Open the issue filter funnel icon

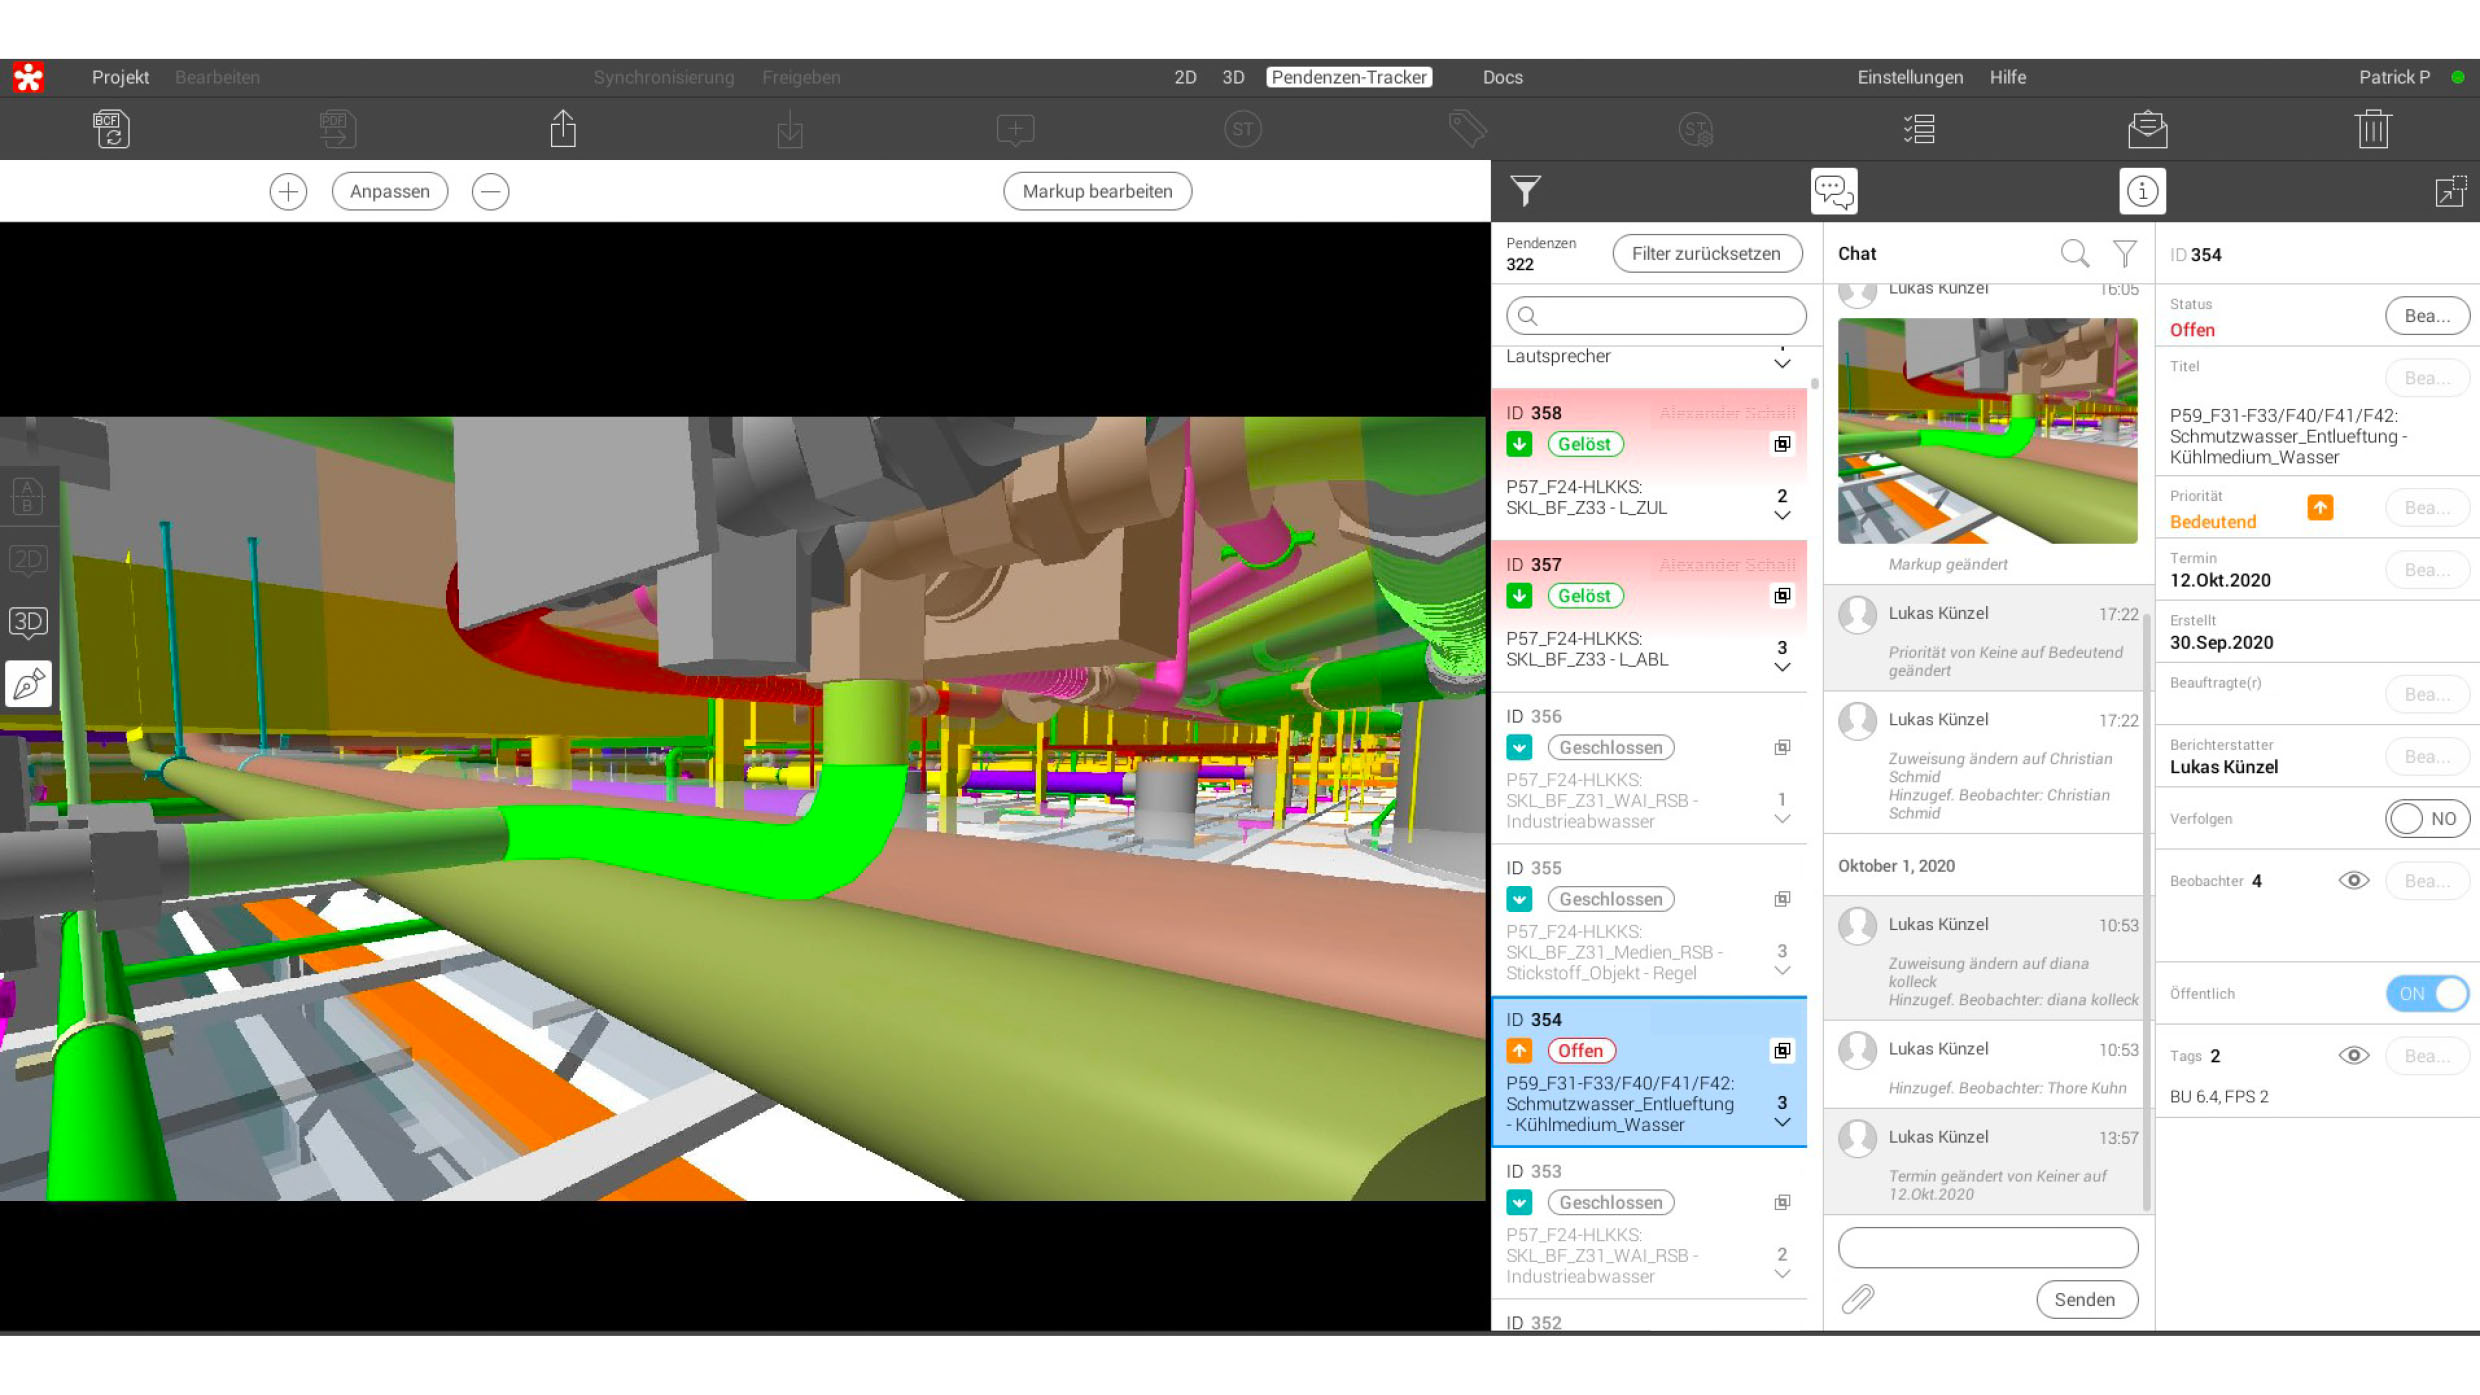coord(1525,190)
